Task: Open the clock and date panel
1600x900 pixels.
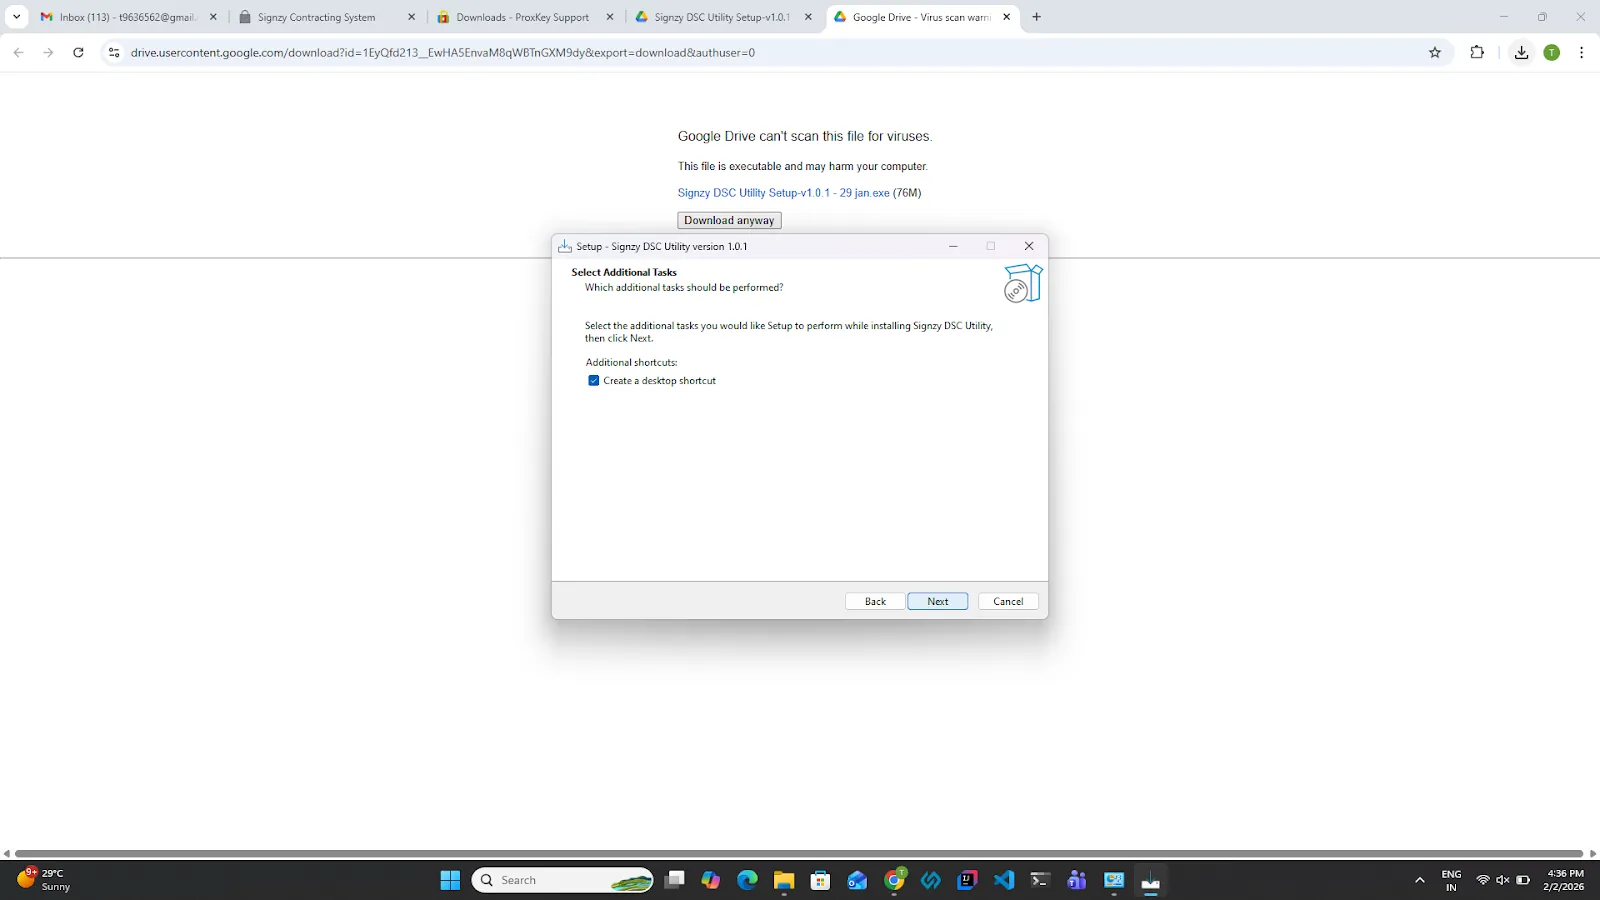Action: pos(1564,880)
